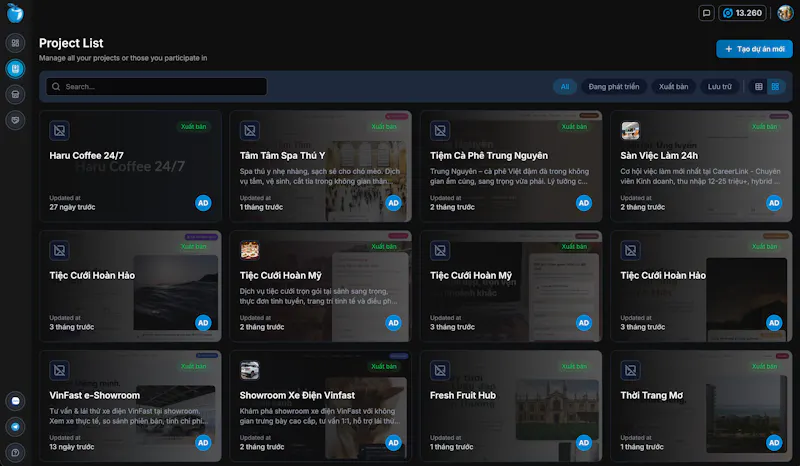Switch to table list view
The width and height of the screenshot is (800, 466).
(x=759, y=87)
